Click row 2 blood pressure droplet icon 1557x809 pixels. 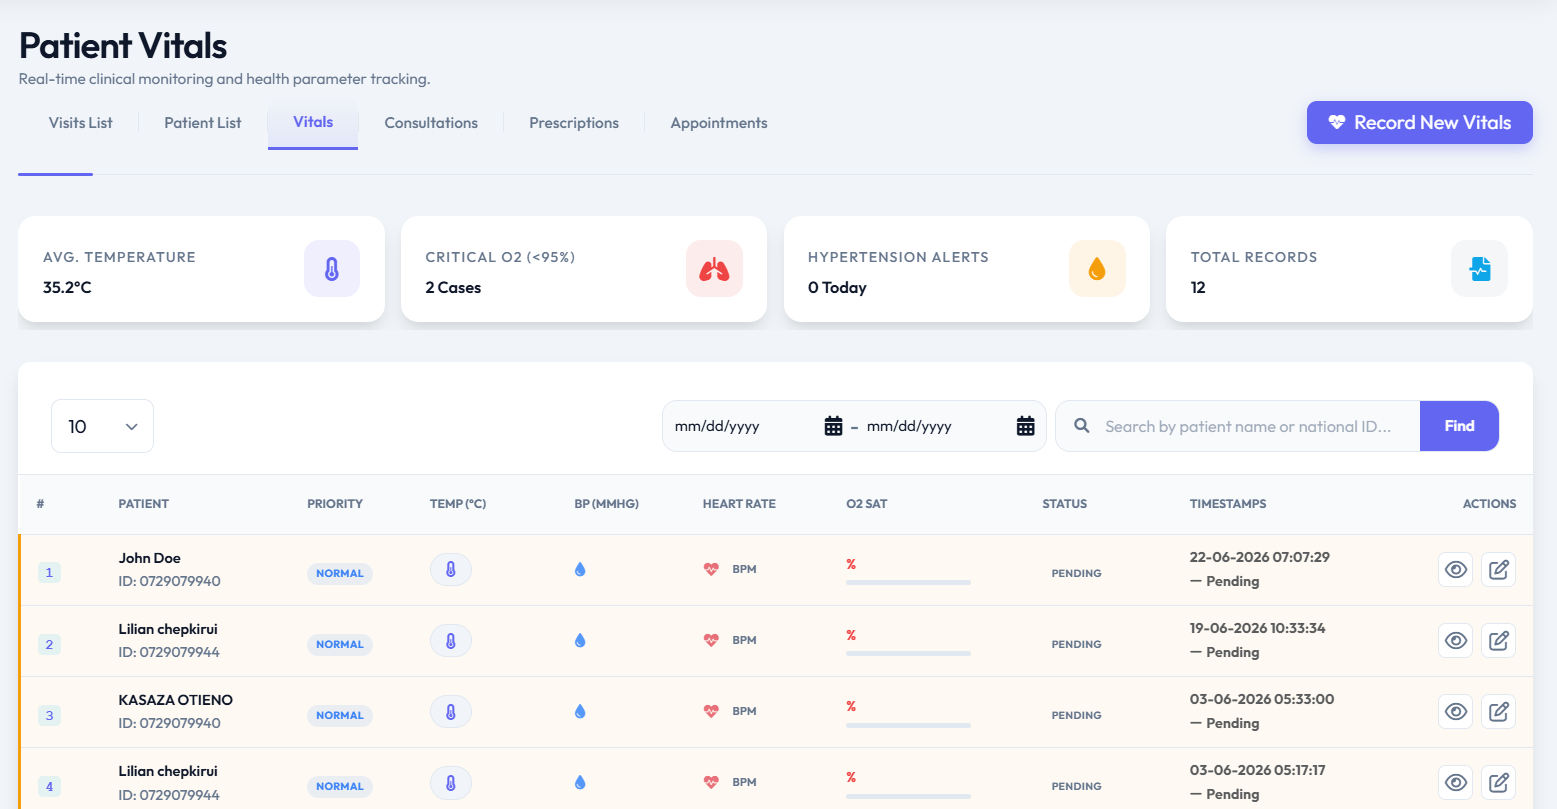click(580, 640)
